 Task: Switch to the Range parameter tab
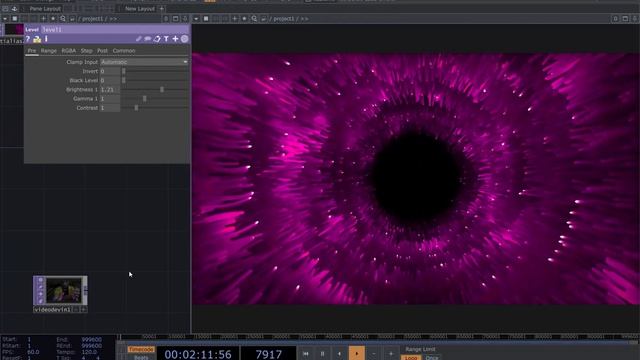click(x=49, y=51)
